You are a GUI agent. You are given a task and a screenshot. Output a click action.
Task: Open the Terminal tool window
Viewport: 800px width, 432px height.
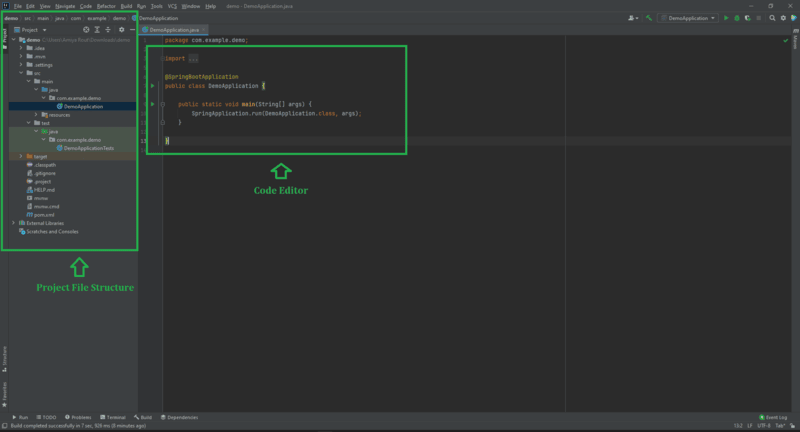click(113, 417)
